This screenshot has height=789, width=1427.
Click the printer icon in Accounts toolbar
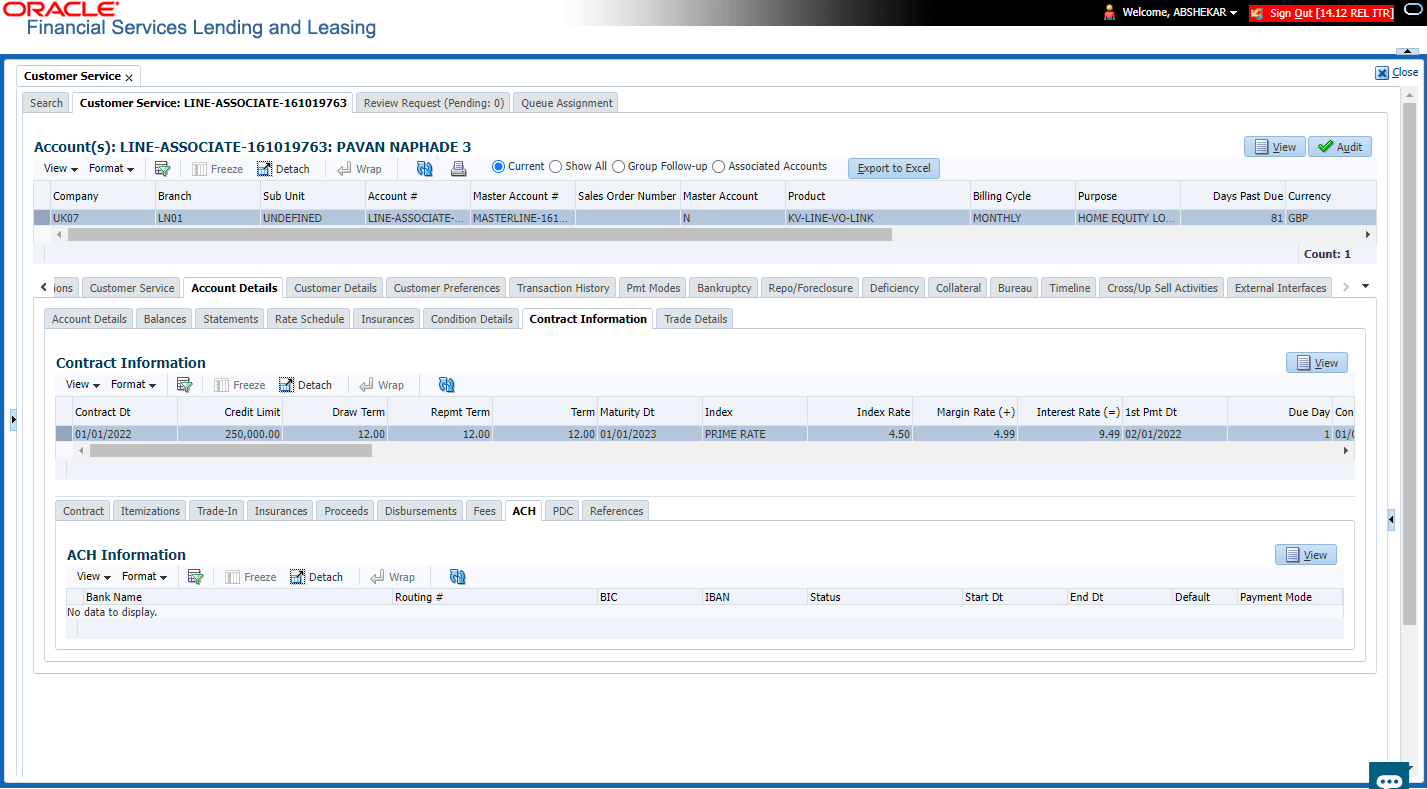click(459, 169)
